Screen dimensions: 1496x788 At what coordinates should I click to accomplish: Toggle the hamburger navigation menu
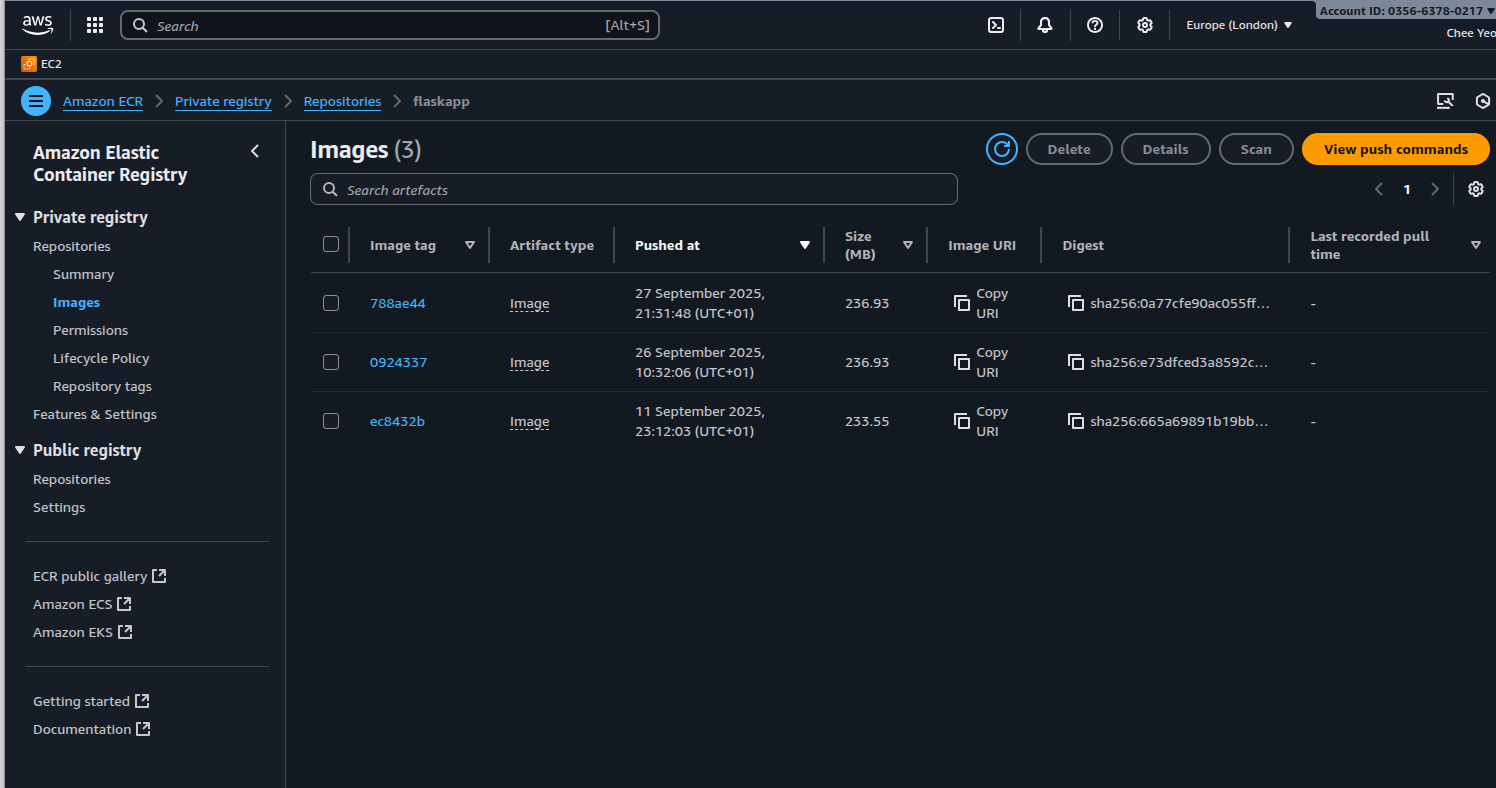tap(36, 101)
